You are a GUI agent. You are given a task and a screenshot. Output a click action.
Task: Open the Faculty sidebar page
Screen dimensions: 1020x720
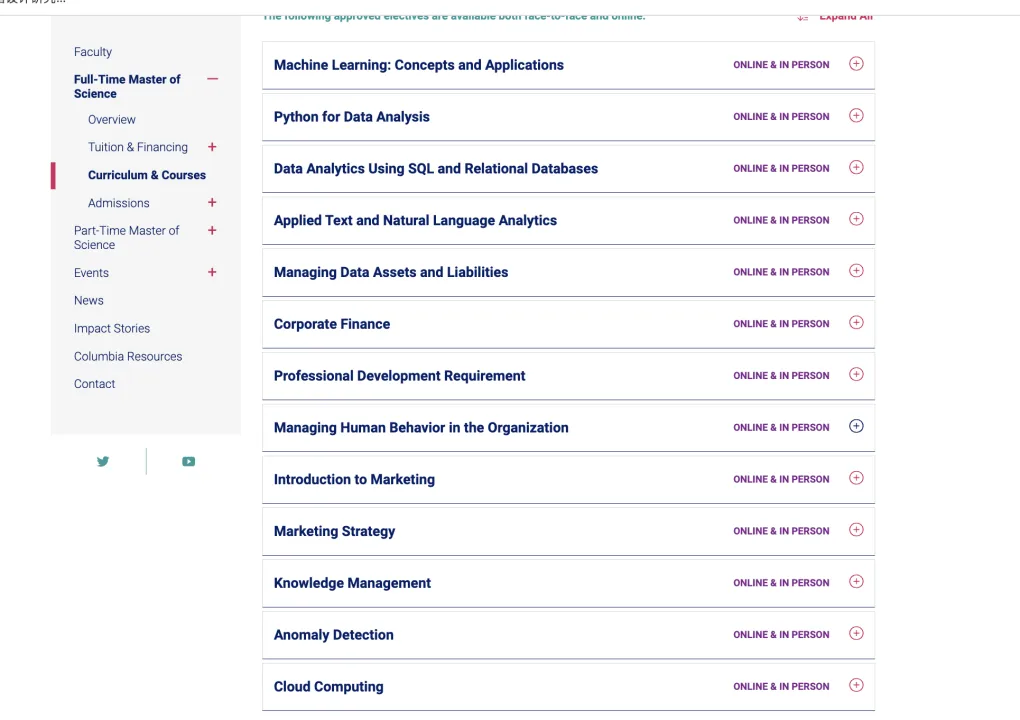tap(93, 52)
